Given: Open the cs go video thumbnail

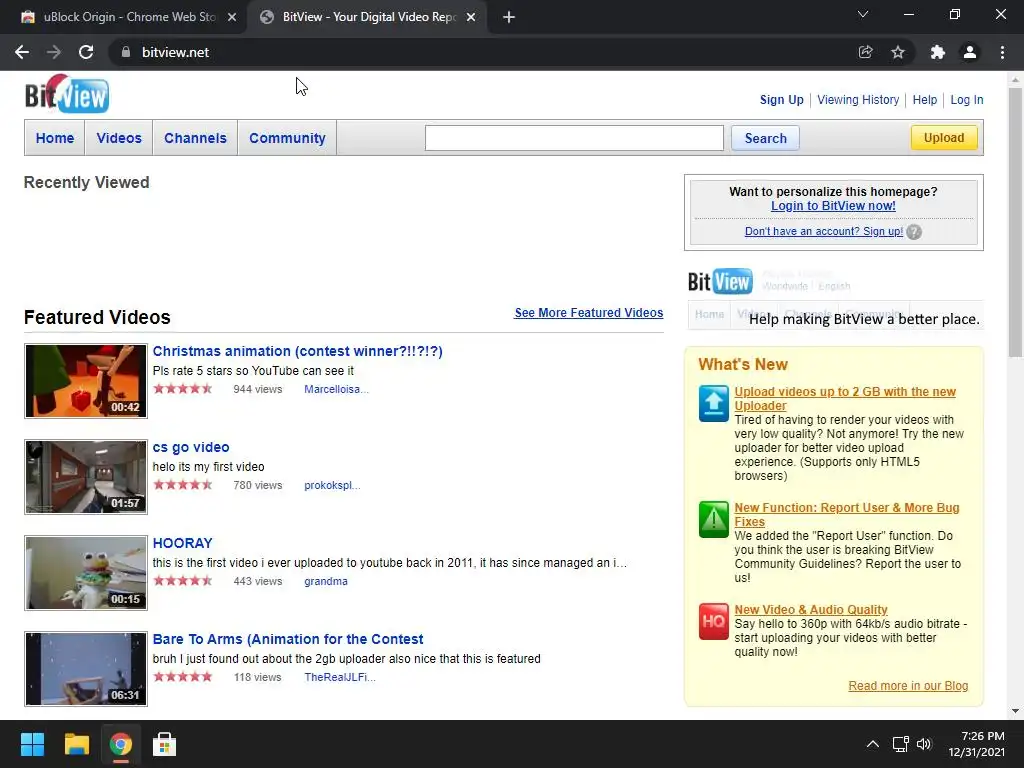Looking at the screenshot, I should pos(86,477).
